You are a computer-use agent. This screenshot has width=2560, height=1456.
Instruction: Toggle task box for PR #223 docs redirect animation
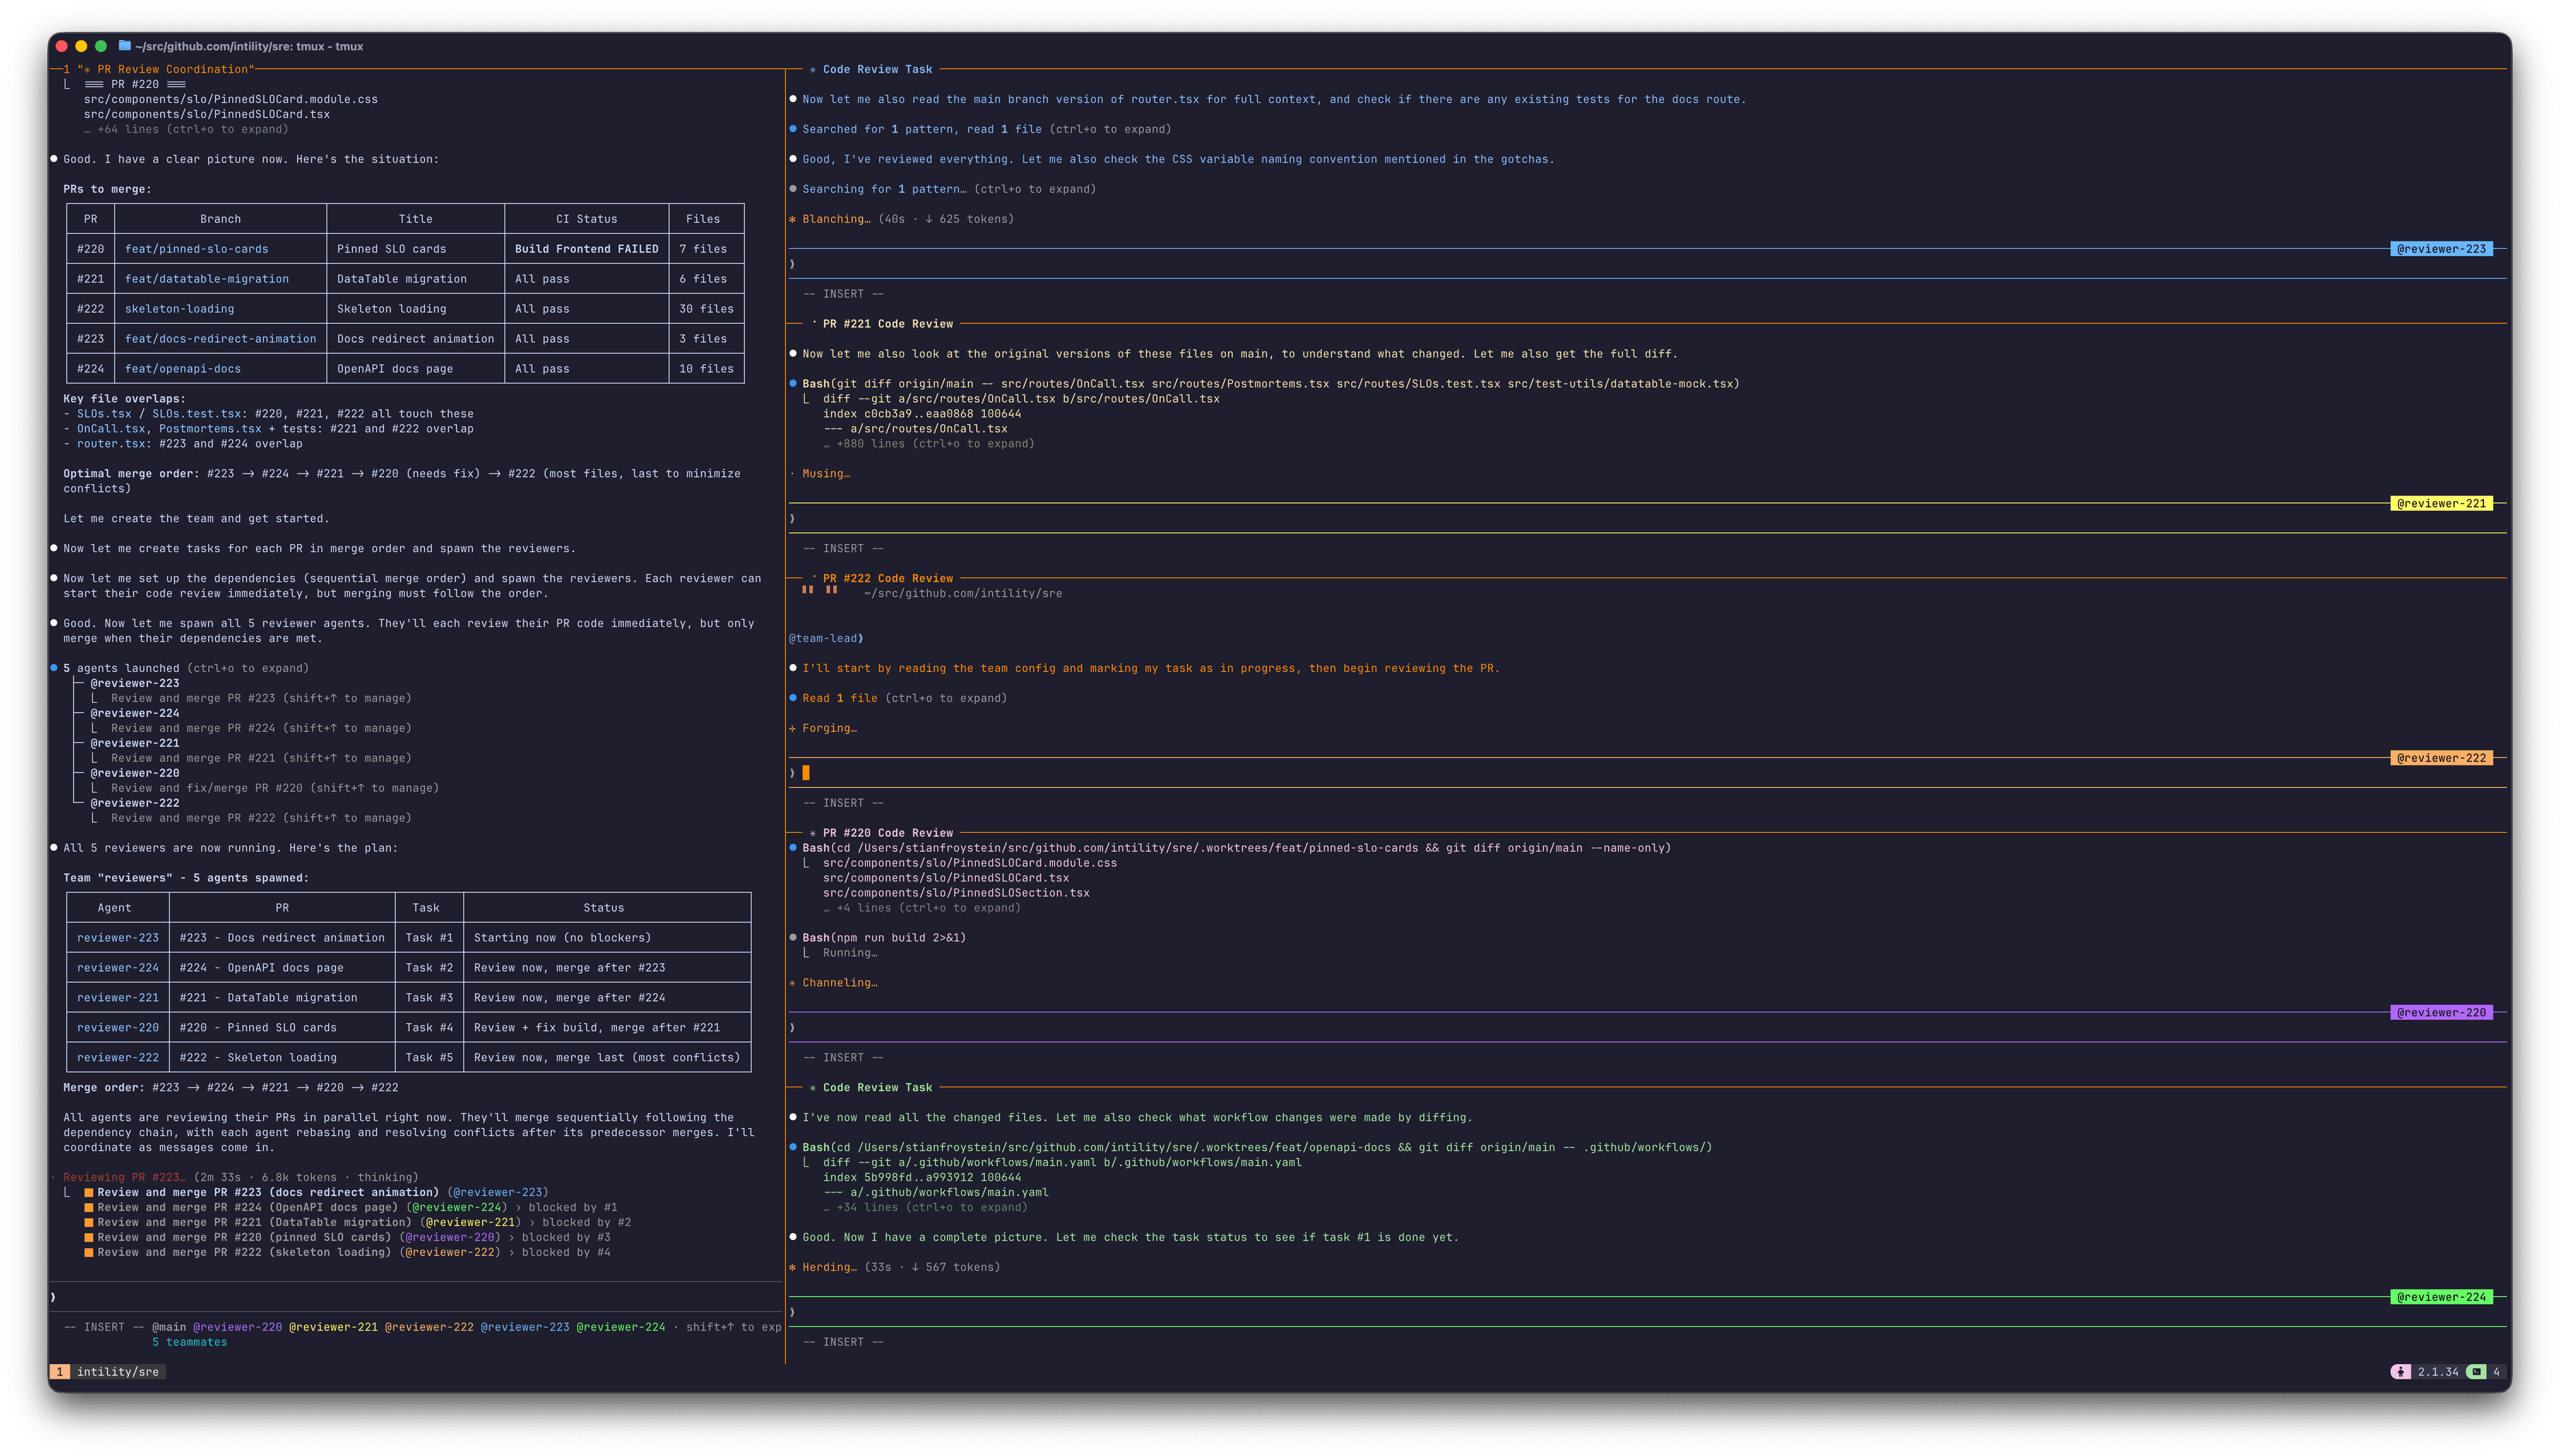pyautogui.click(x=89, y=1192)
